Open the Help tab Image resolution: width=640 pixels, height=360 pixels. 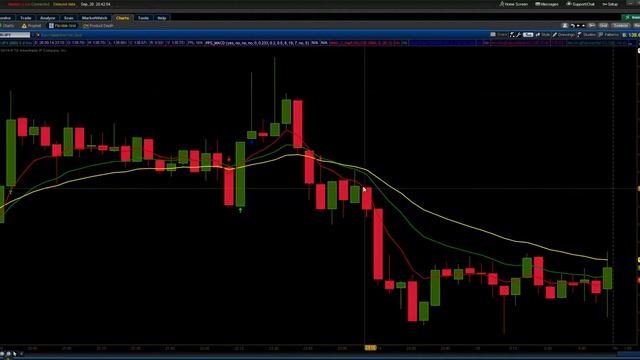click(162, 18)
